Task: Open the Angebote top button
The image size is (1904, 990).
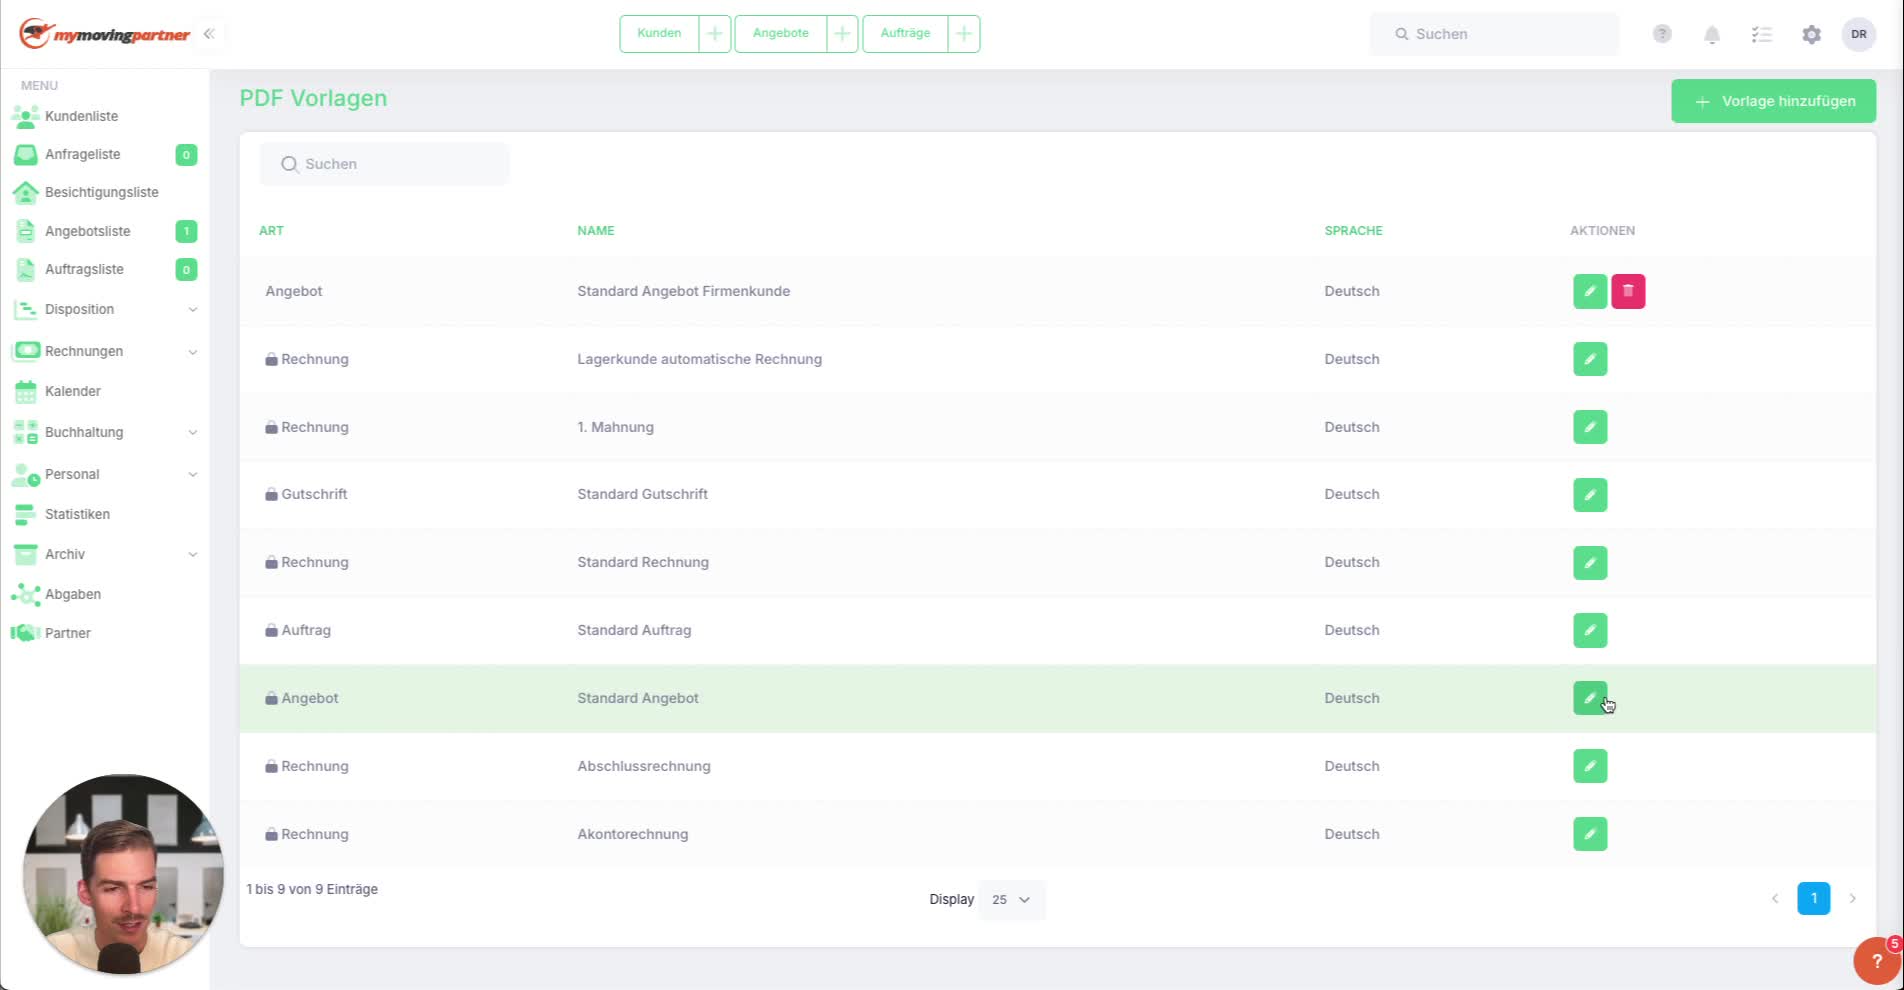Action: pos(781,34)
